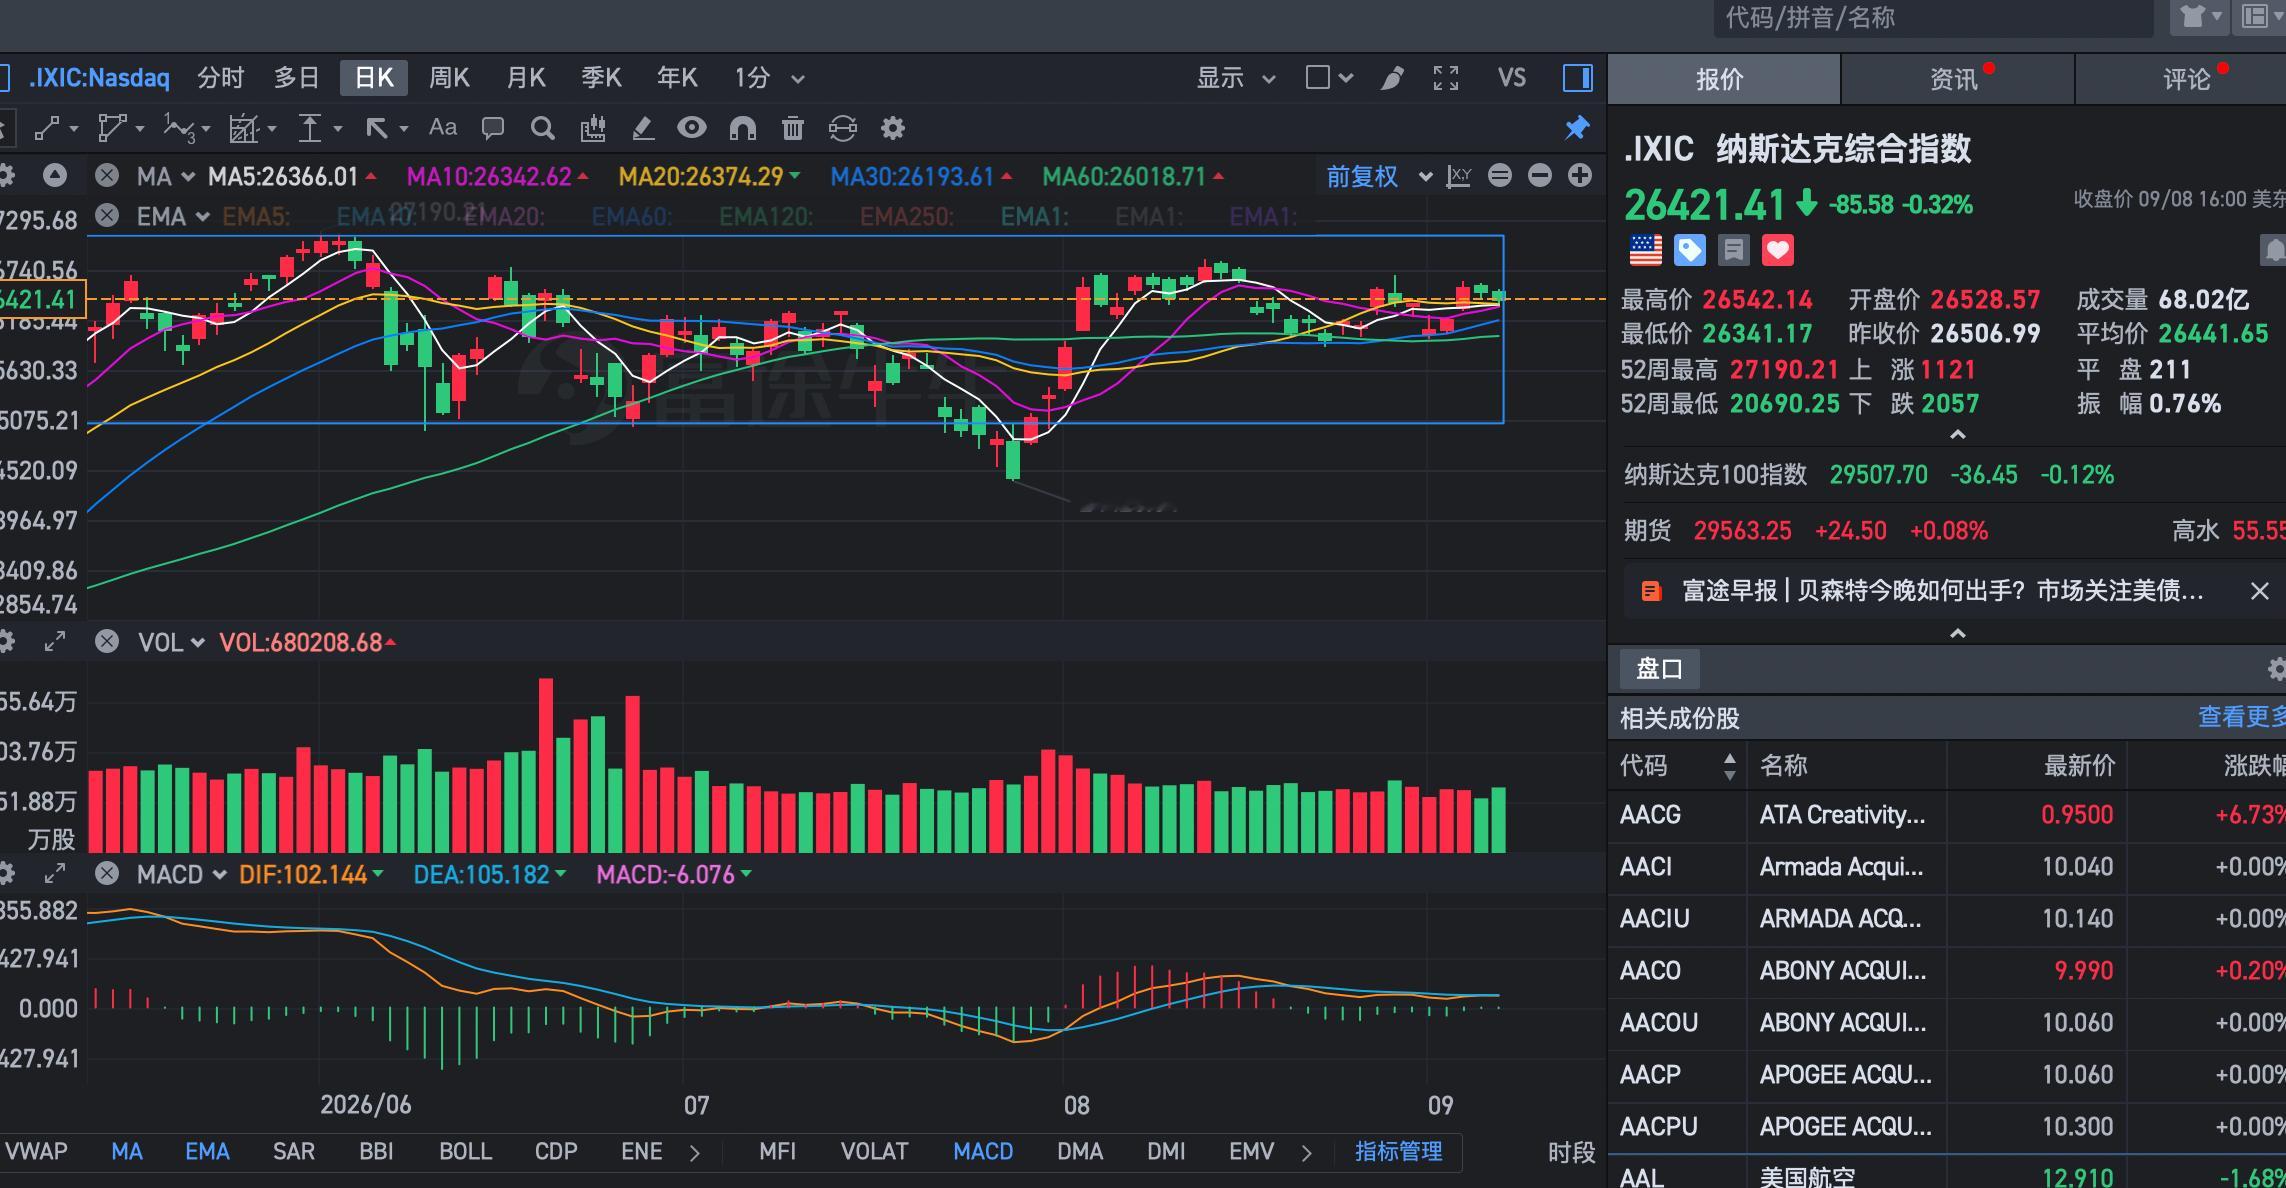Select the 季K quarterly chart

601,78
